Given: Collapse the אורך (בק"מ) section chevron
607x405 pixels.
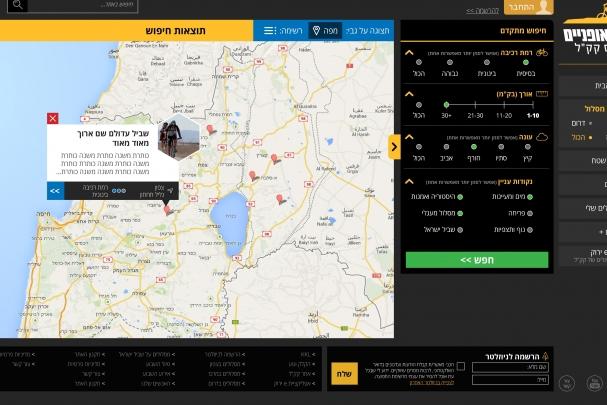Looking at the screenshot, I should click(x=409, y=94).
